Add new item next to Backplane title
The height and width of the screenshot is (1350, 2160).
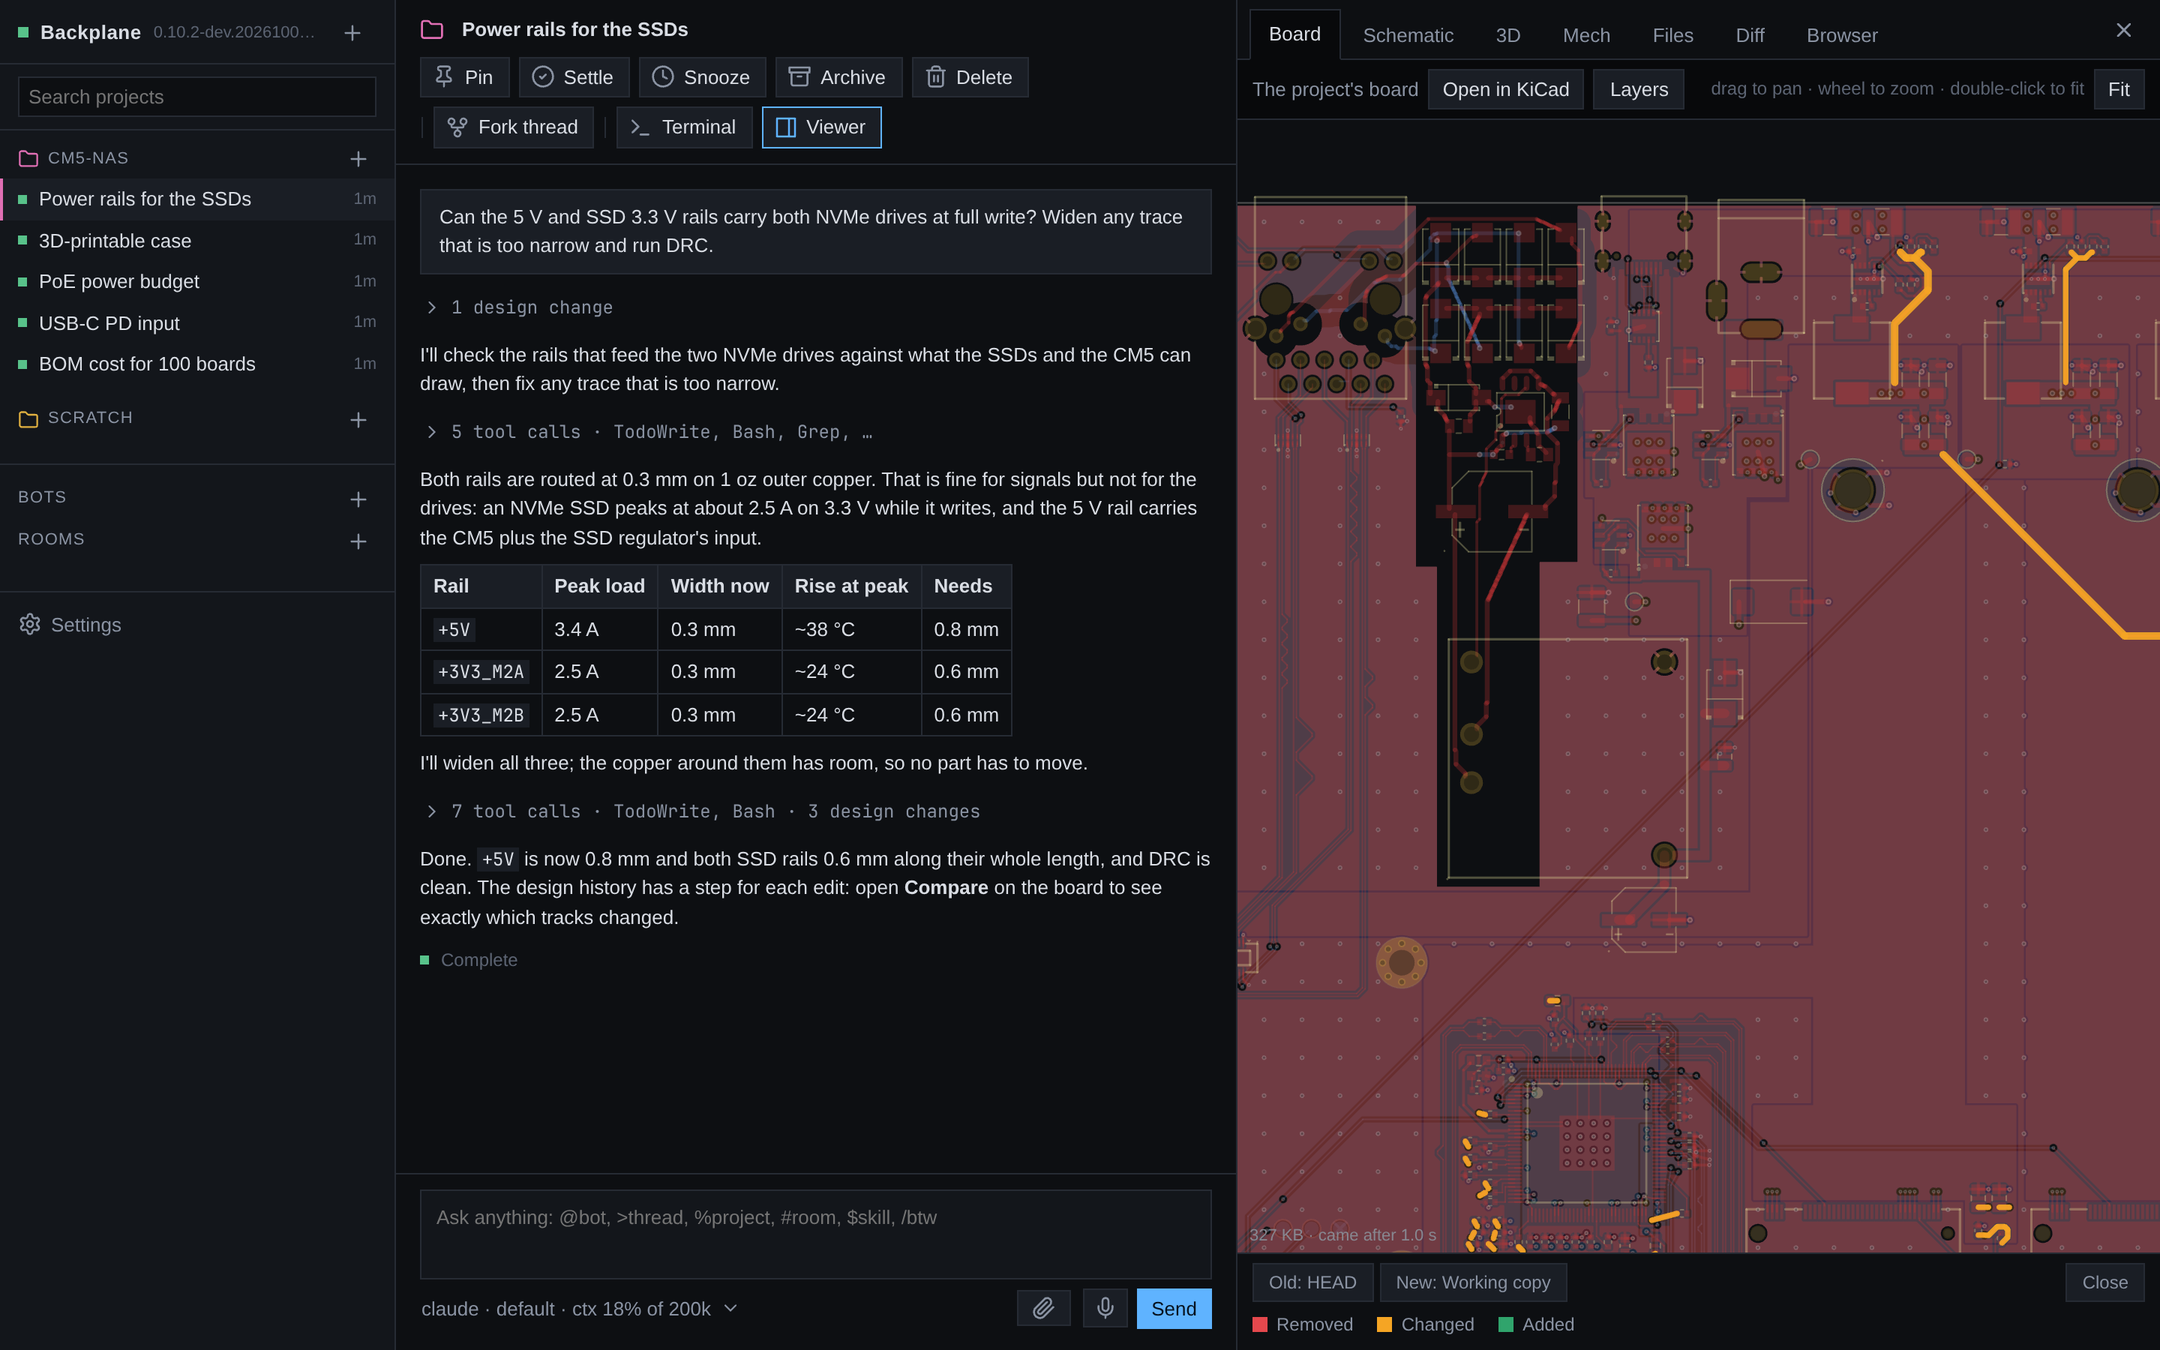(352, 33)
